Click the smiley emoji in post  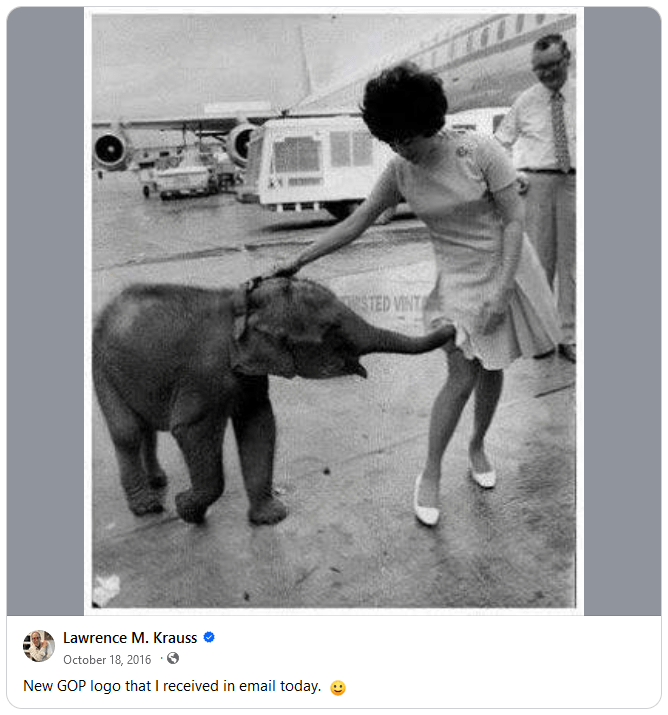click(x=338, y=687)
